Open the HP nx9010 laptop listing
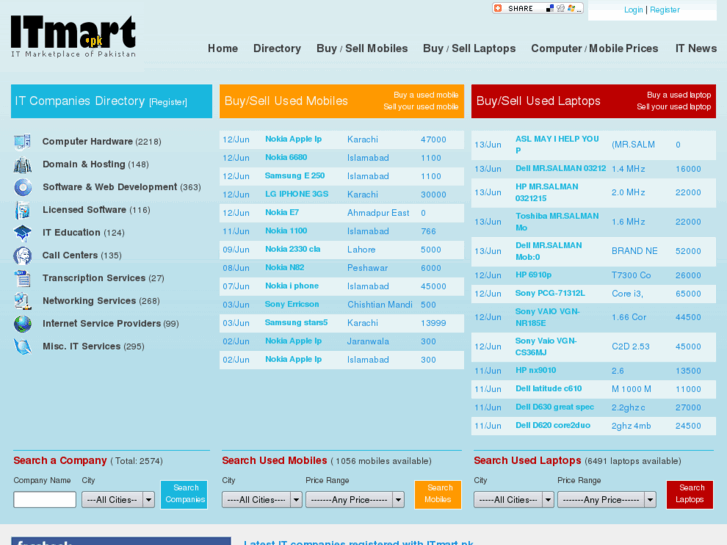This screenshot has height=545, width=727. 536,370
